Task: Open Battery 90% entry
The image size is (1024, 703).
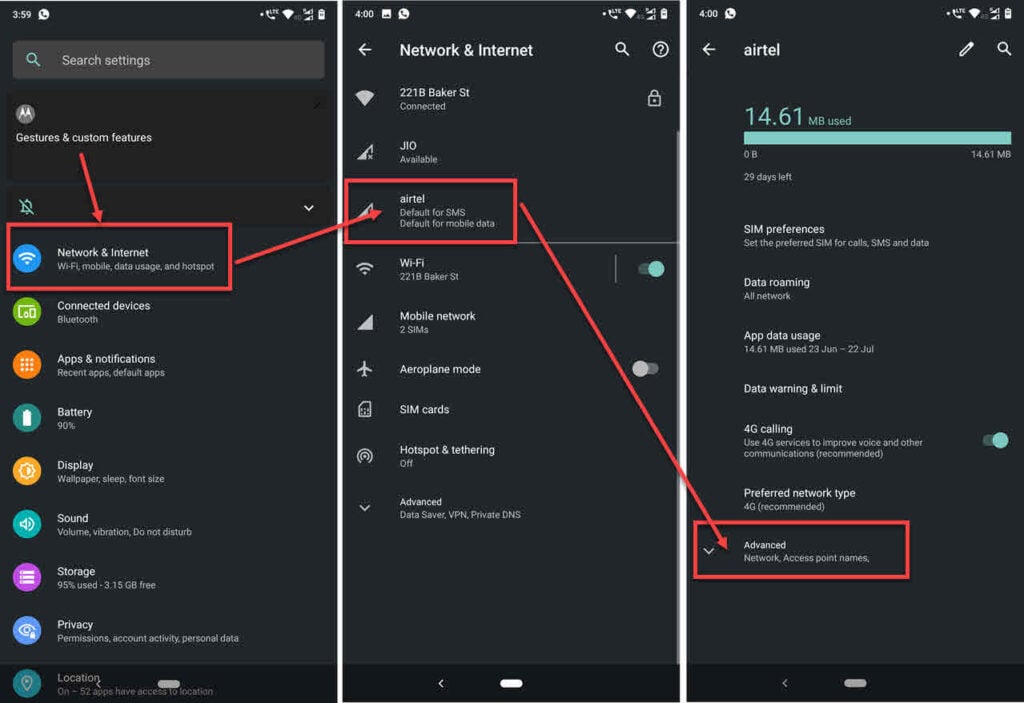Action: (x=169, y=418)
